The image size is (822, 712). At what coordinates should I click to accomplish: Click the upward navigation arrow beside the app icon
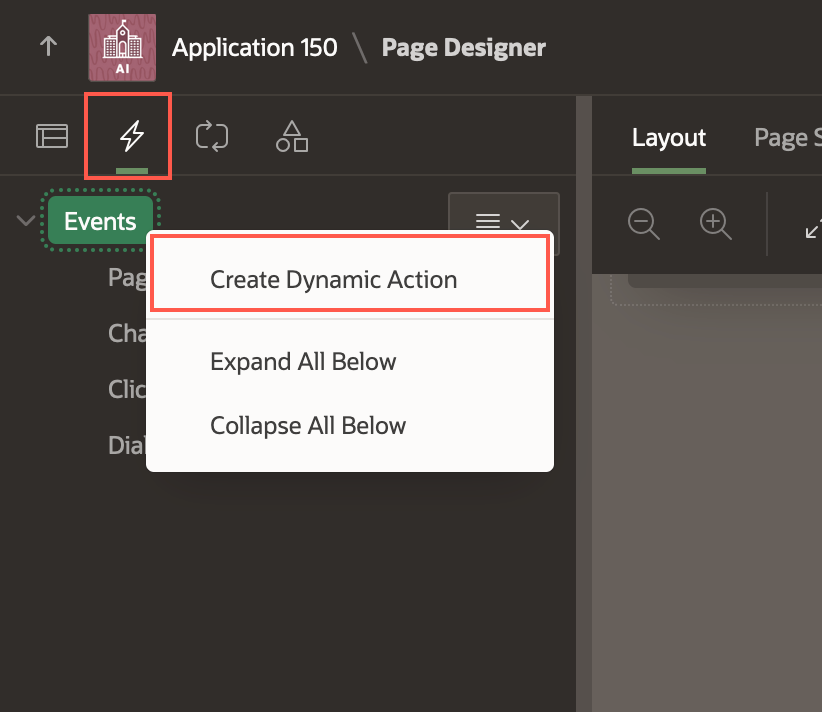pos(48,46)
